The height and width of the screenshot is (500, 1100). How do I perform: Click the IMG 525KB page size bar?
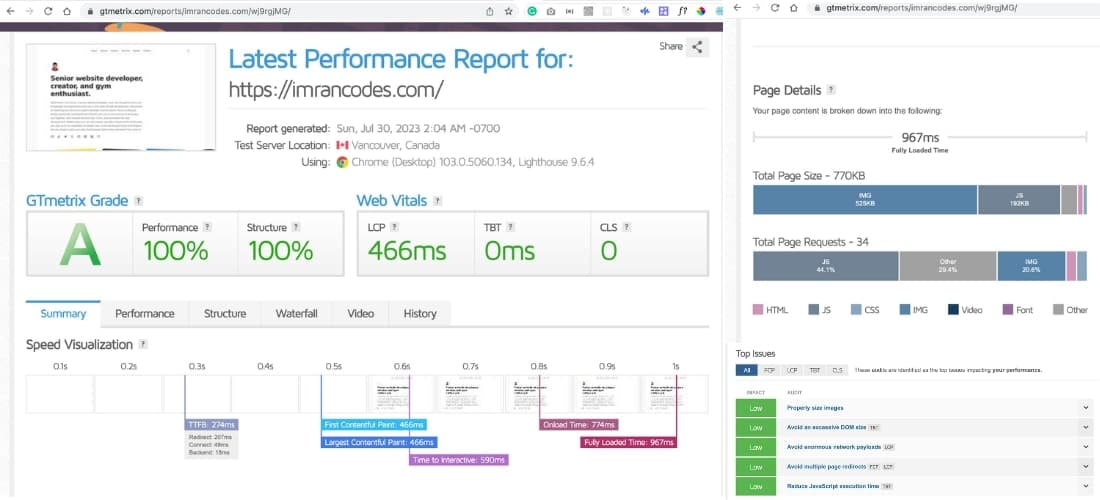point(865,200)
